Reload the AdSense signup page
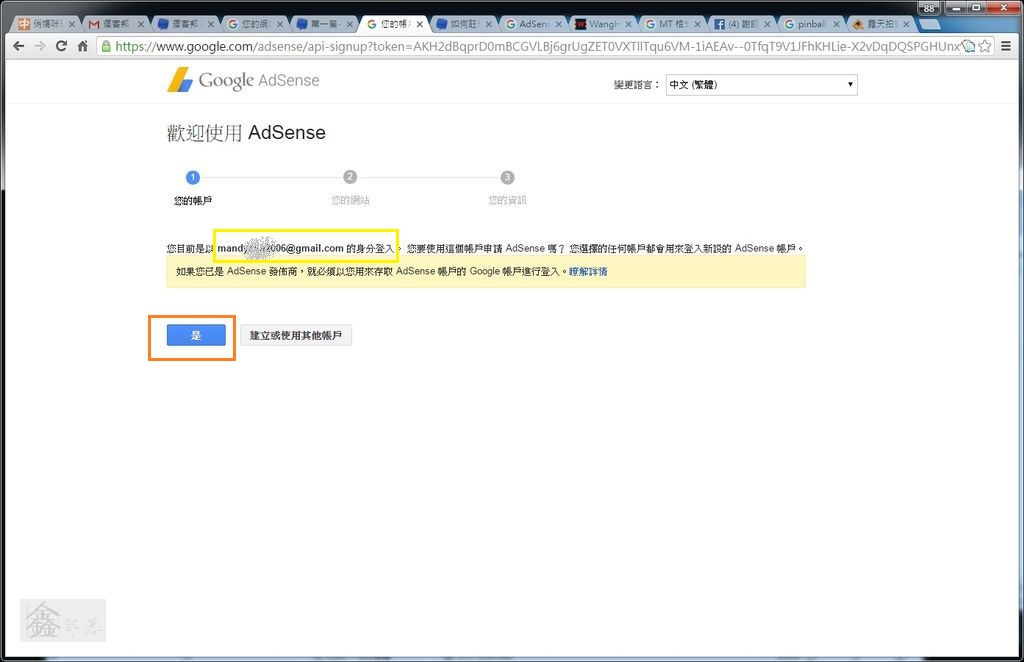The width and height of the screenshot is (1024, 662). [61, 46]
